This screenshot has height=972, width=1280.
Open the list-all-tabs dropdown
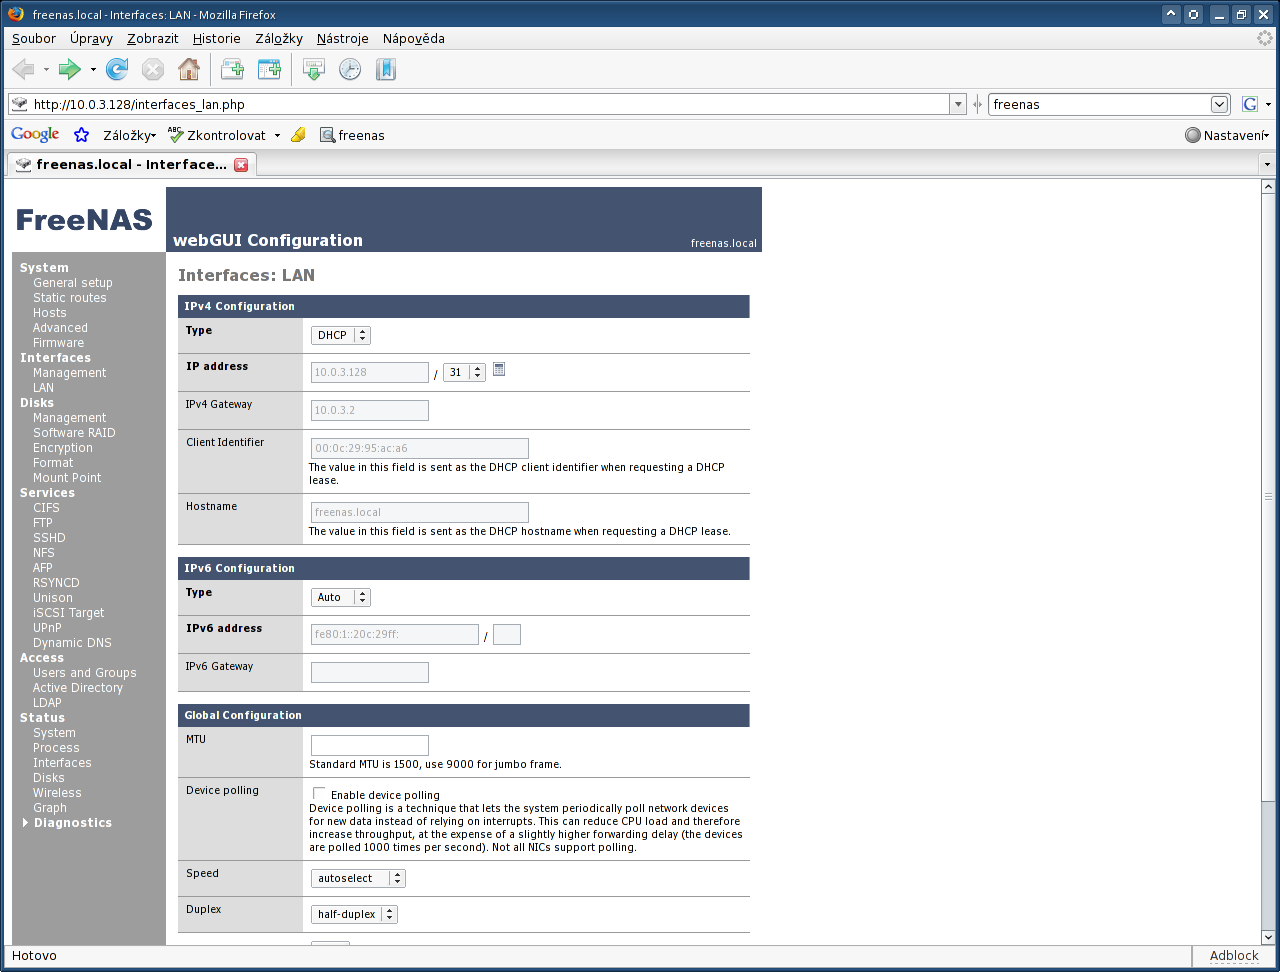[1267, 164]
